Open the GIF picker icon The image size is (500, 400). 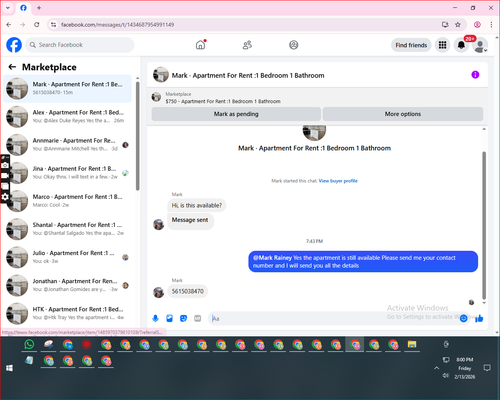point(198,318)
